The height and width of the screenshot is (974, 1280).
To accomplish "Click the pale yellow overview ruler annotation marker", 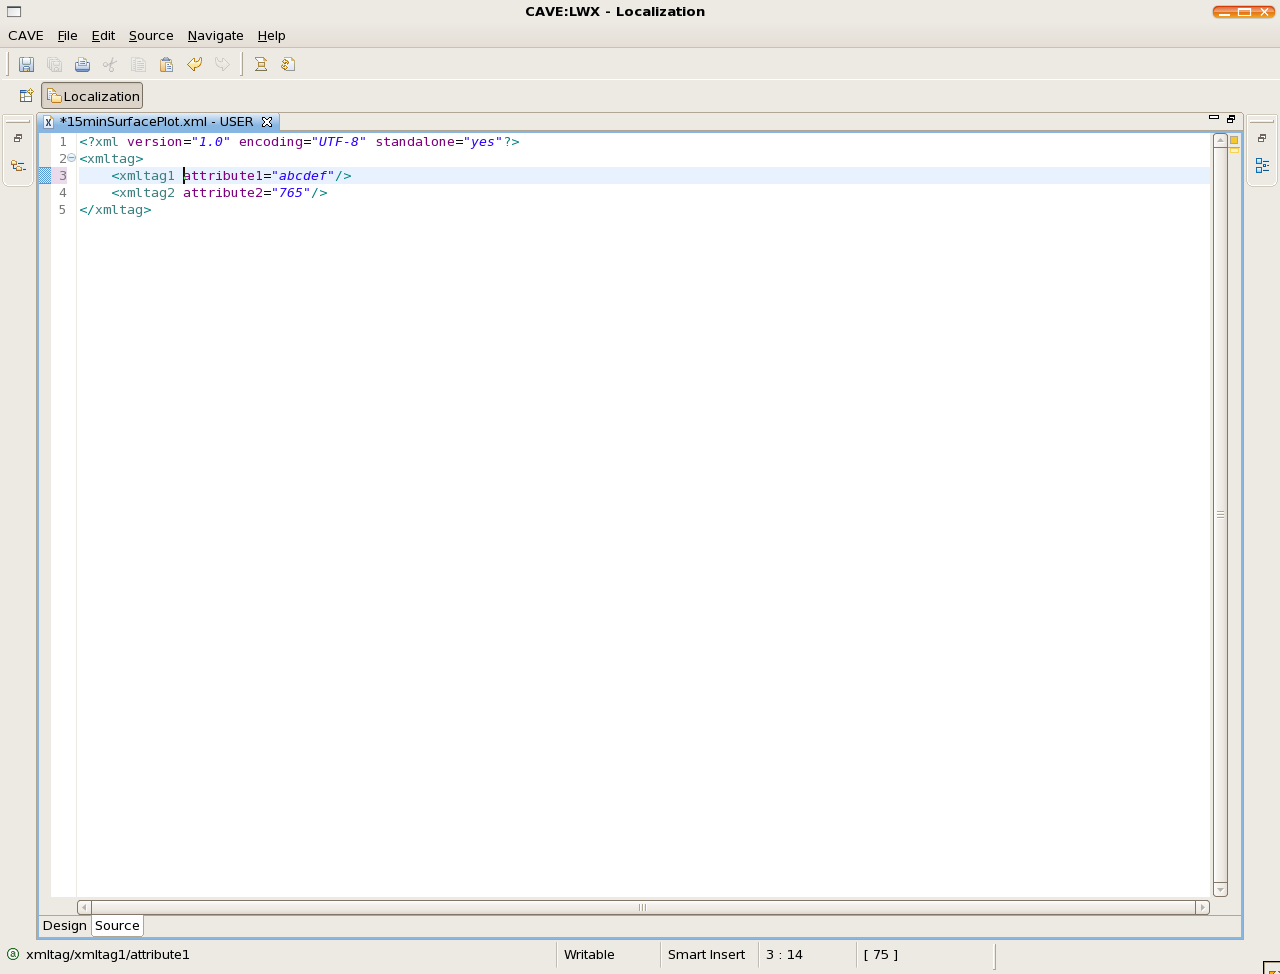I will tap(1234, 150).
